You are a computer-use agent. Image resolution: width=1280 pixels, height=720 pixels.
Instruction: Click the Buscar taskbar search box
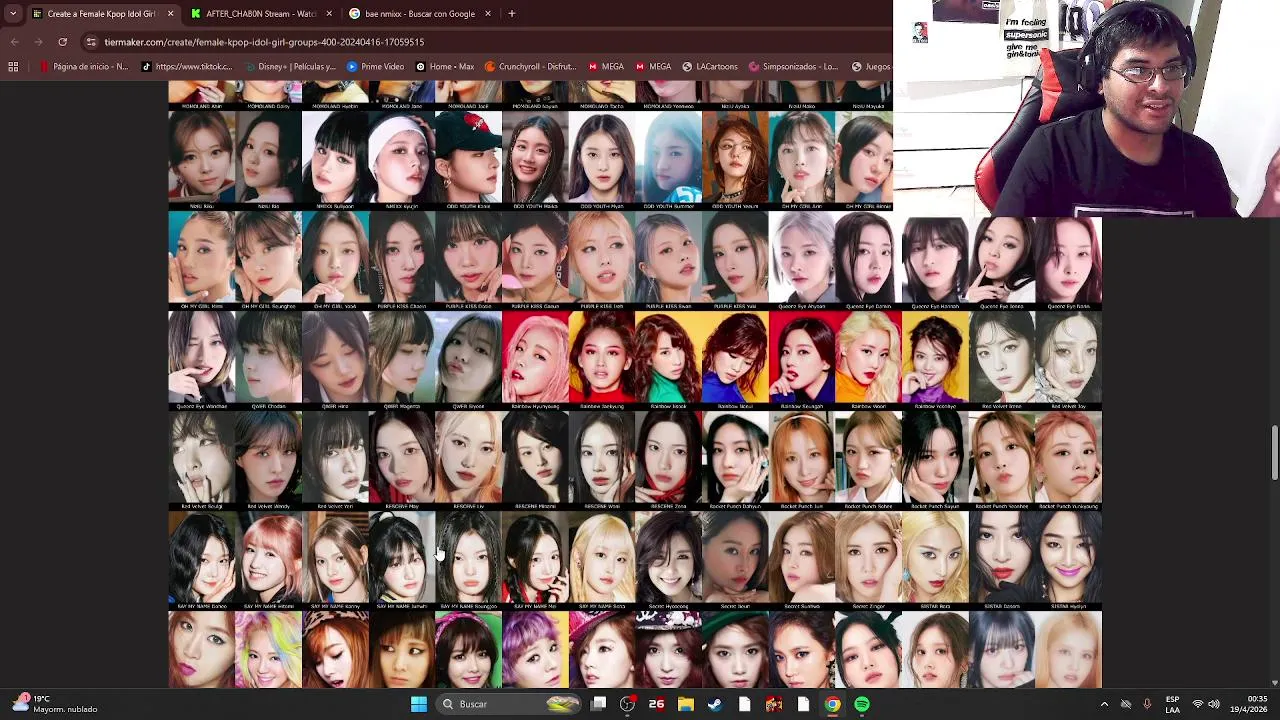point(510,704)
